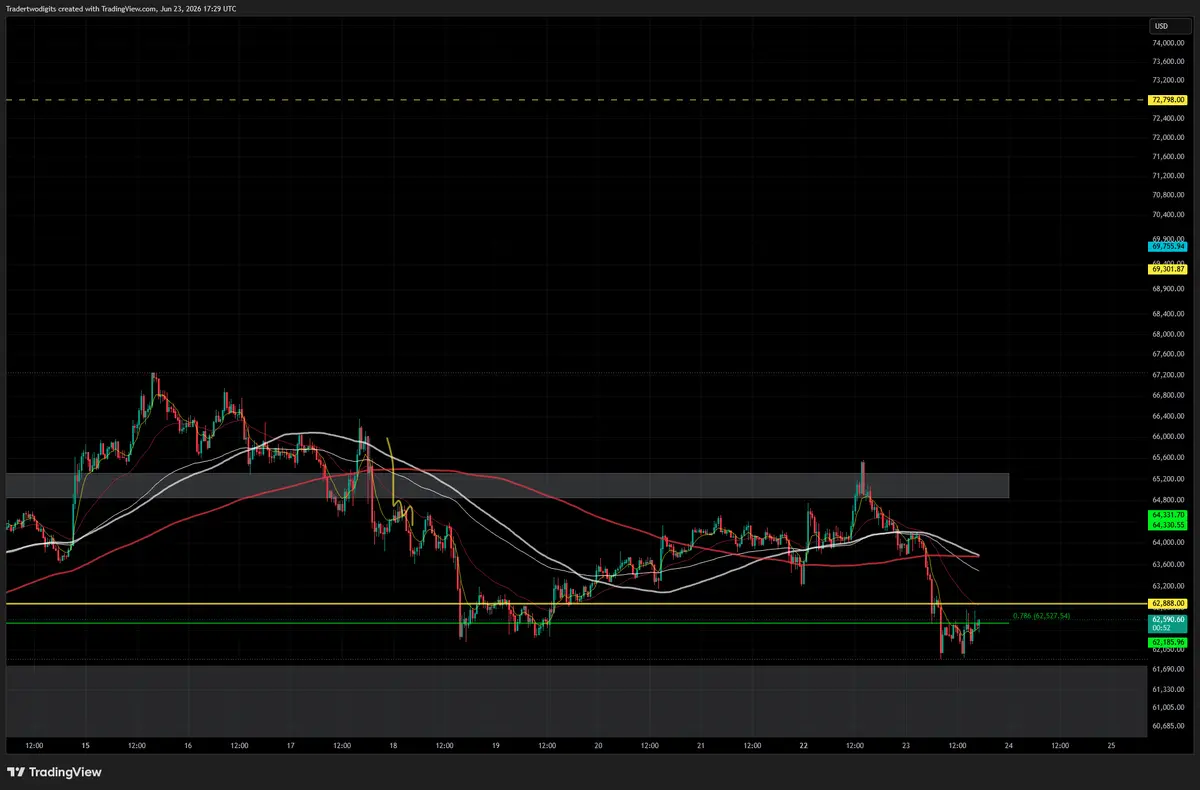Click the 60,685.00 price axis label

[x=1168, y=726]
